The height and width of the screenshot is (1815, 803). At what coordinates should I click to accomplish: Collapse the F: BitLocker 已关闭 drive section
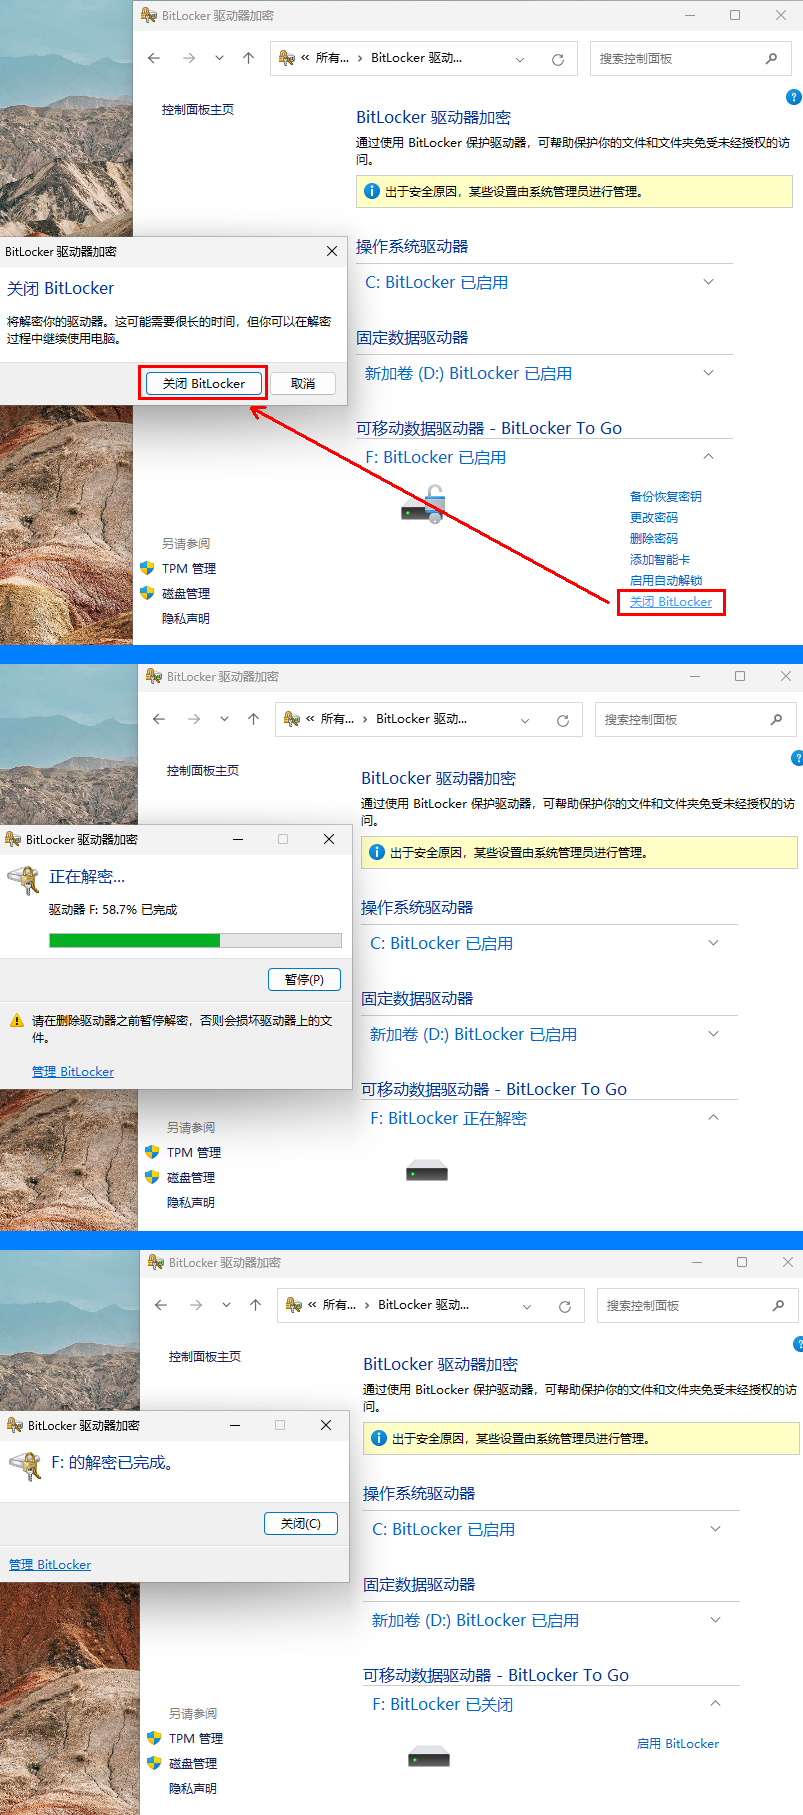(x=715, y=1704)
